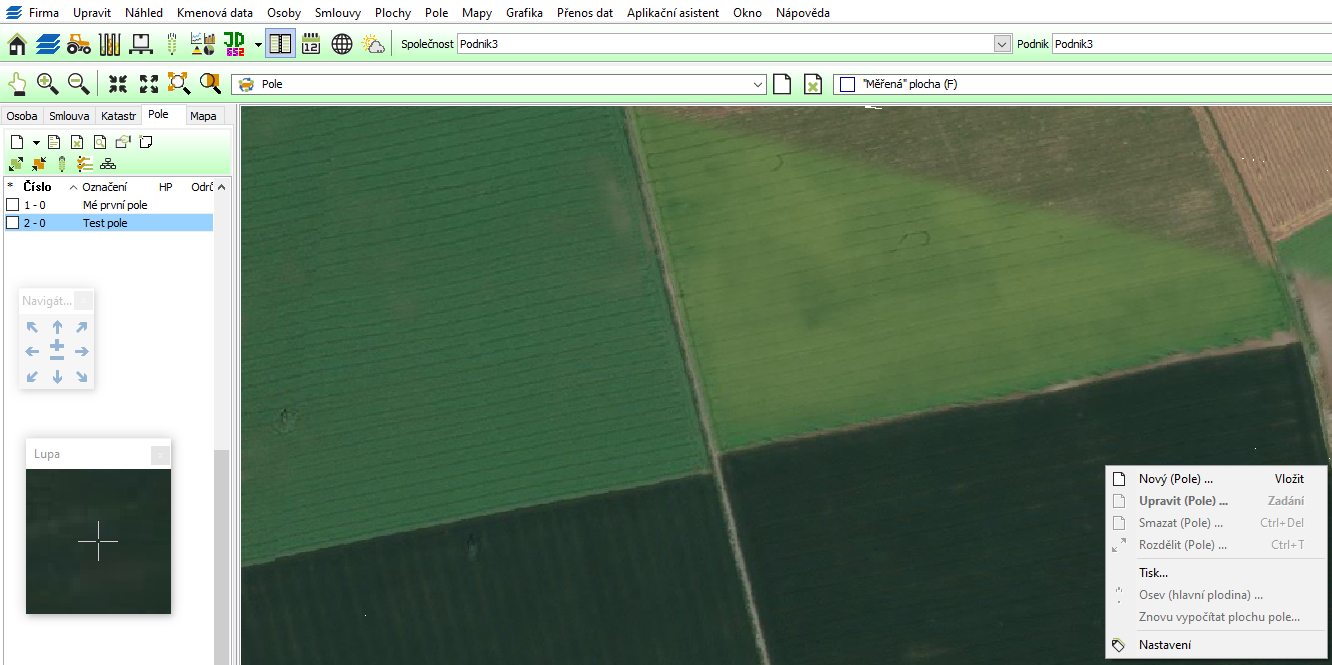This screenshot has height=665, width=1332.
Task: Select the pointing hand tool
Action: [x=17, y=84]
